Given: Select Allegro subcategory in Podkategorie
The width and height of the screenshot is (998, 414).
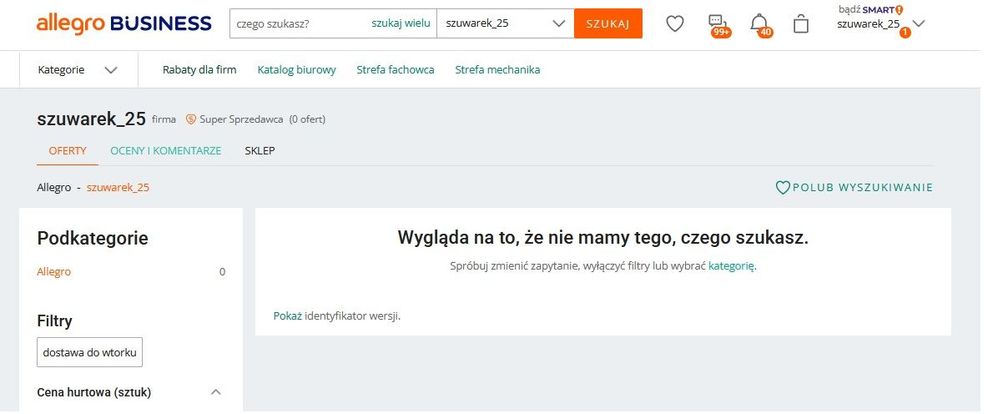Looking at the screenshot, I should point(54,272).
